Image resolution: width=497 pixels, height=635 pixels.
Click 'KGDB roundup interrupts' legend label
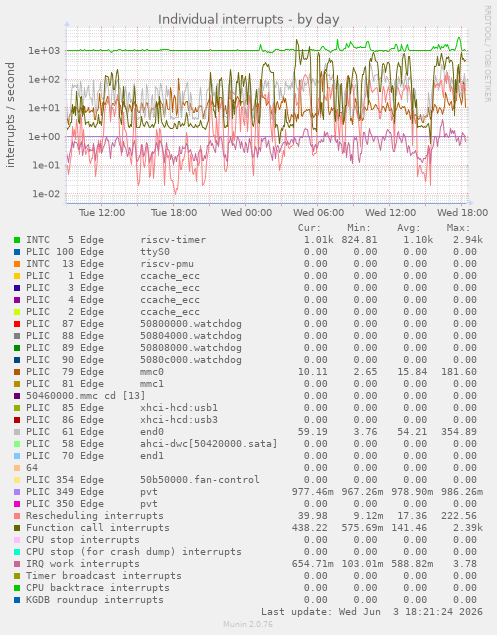[95, 600]
